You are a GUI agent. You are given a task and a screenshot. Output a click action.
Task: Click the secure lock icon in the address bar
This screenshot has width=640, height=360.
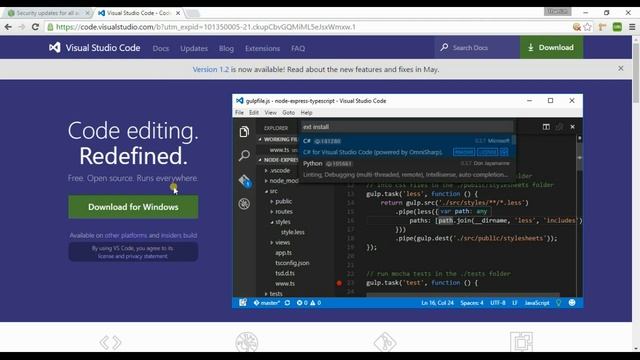click(x=50, y=27)
